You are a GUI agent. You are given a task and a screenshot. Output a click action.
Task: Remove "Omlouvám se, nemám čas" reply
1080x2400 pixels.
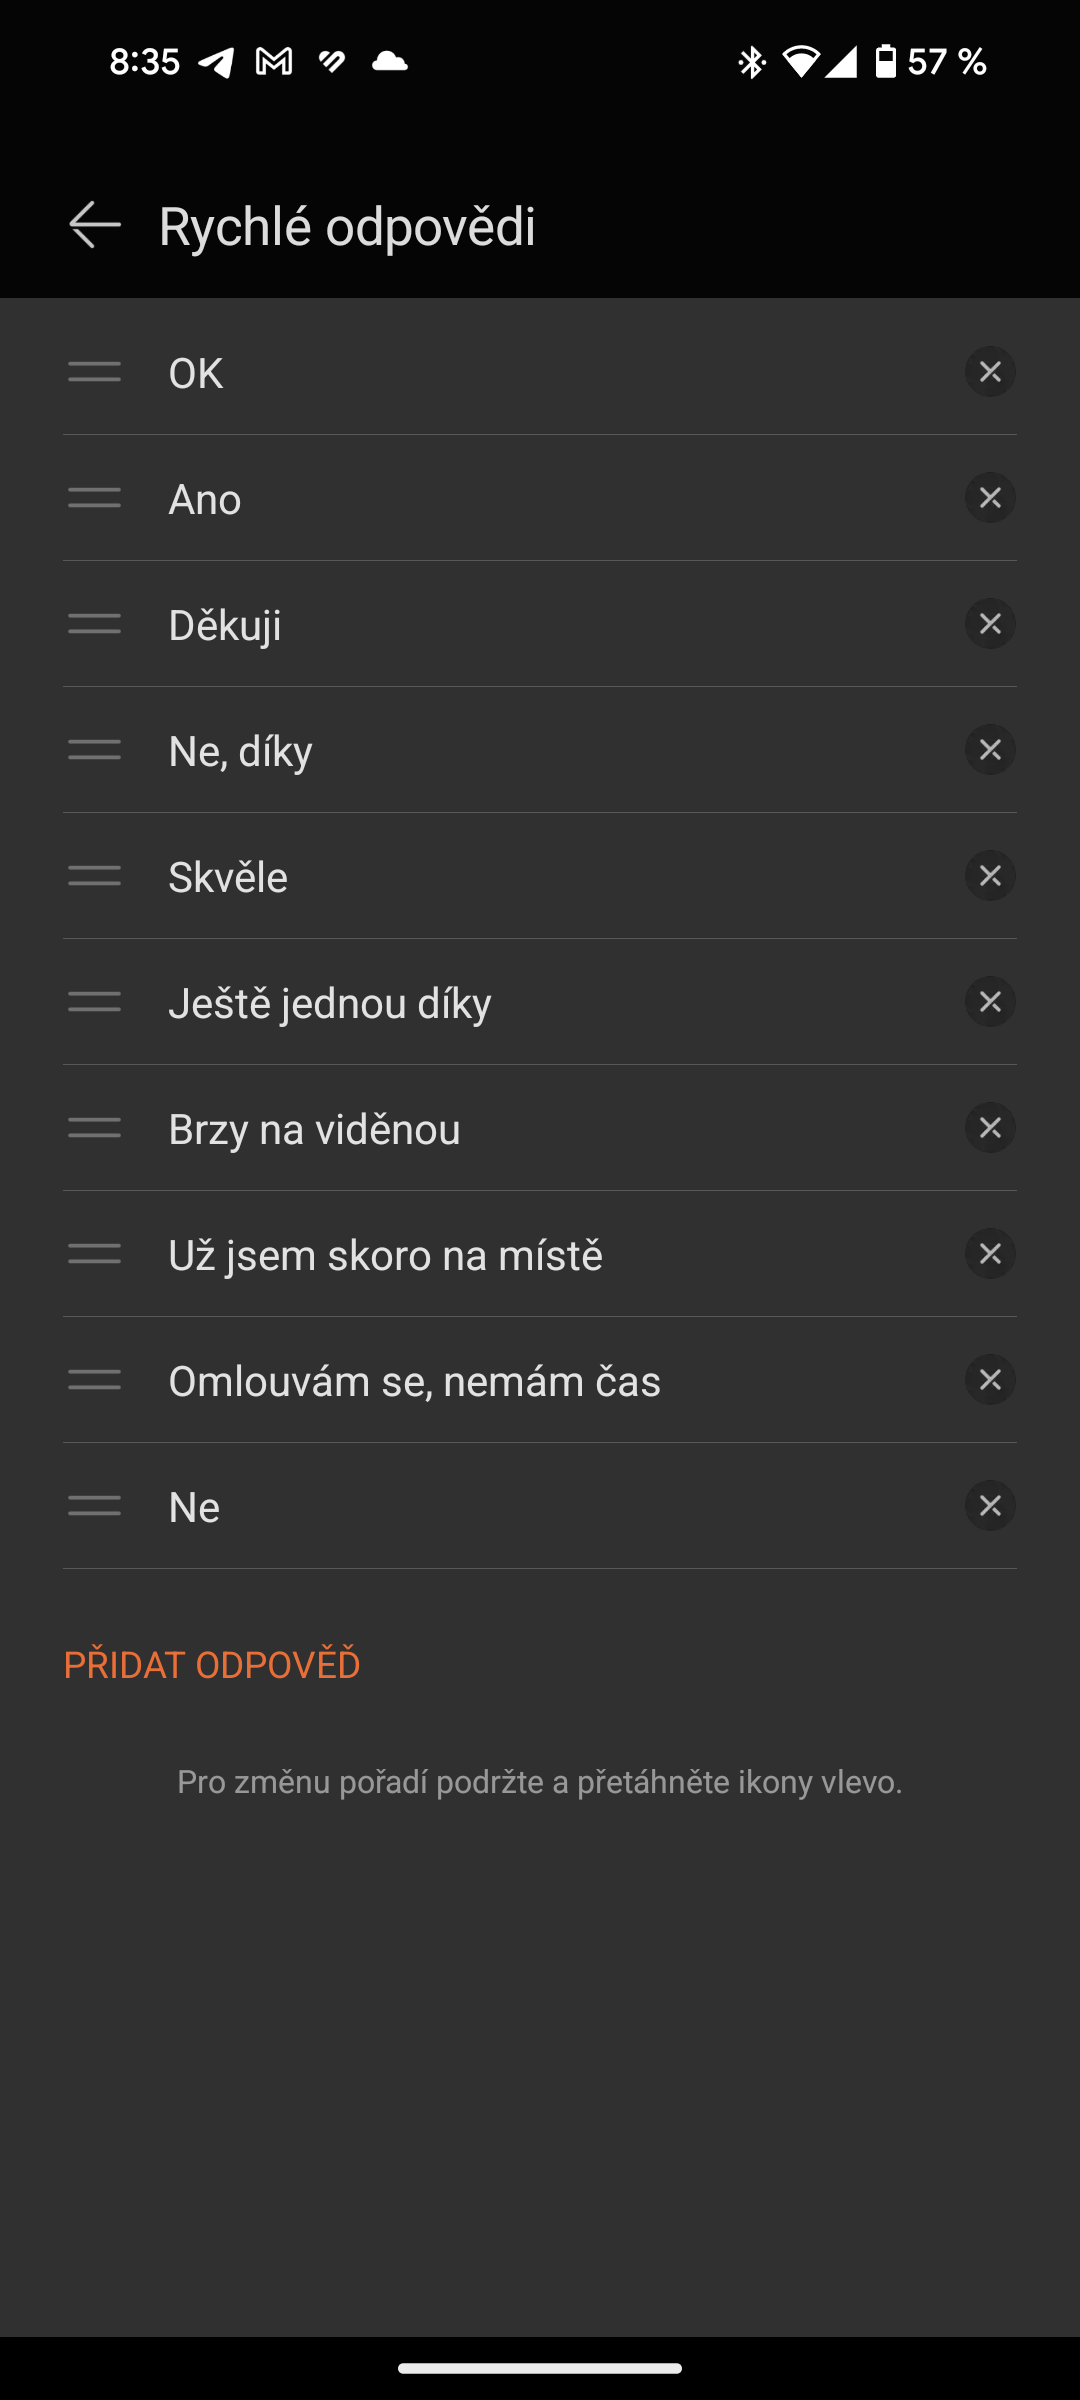tap(990, 1380)
